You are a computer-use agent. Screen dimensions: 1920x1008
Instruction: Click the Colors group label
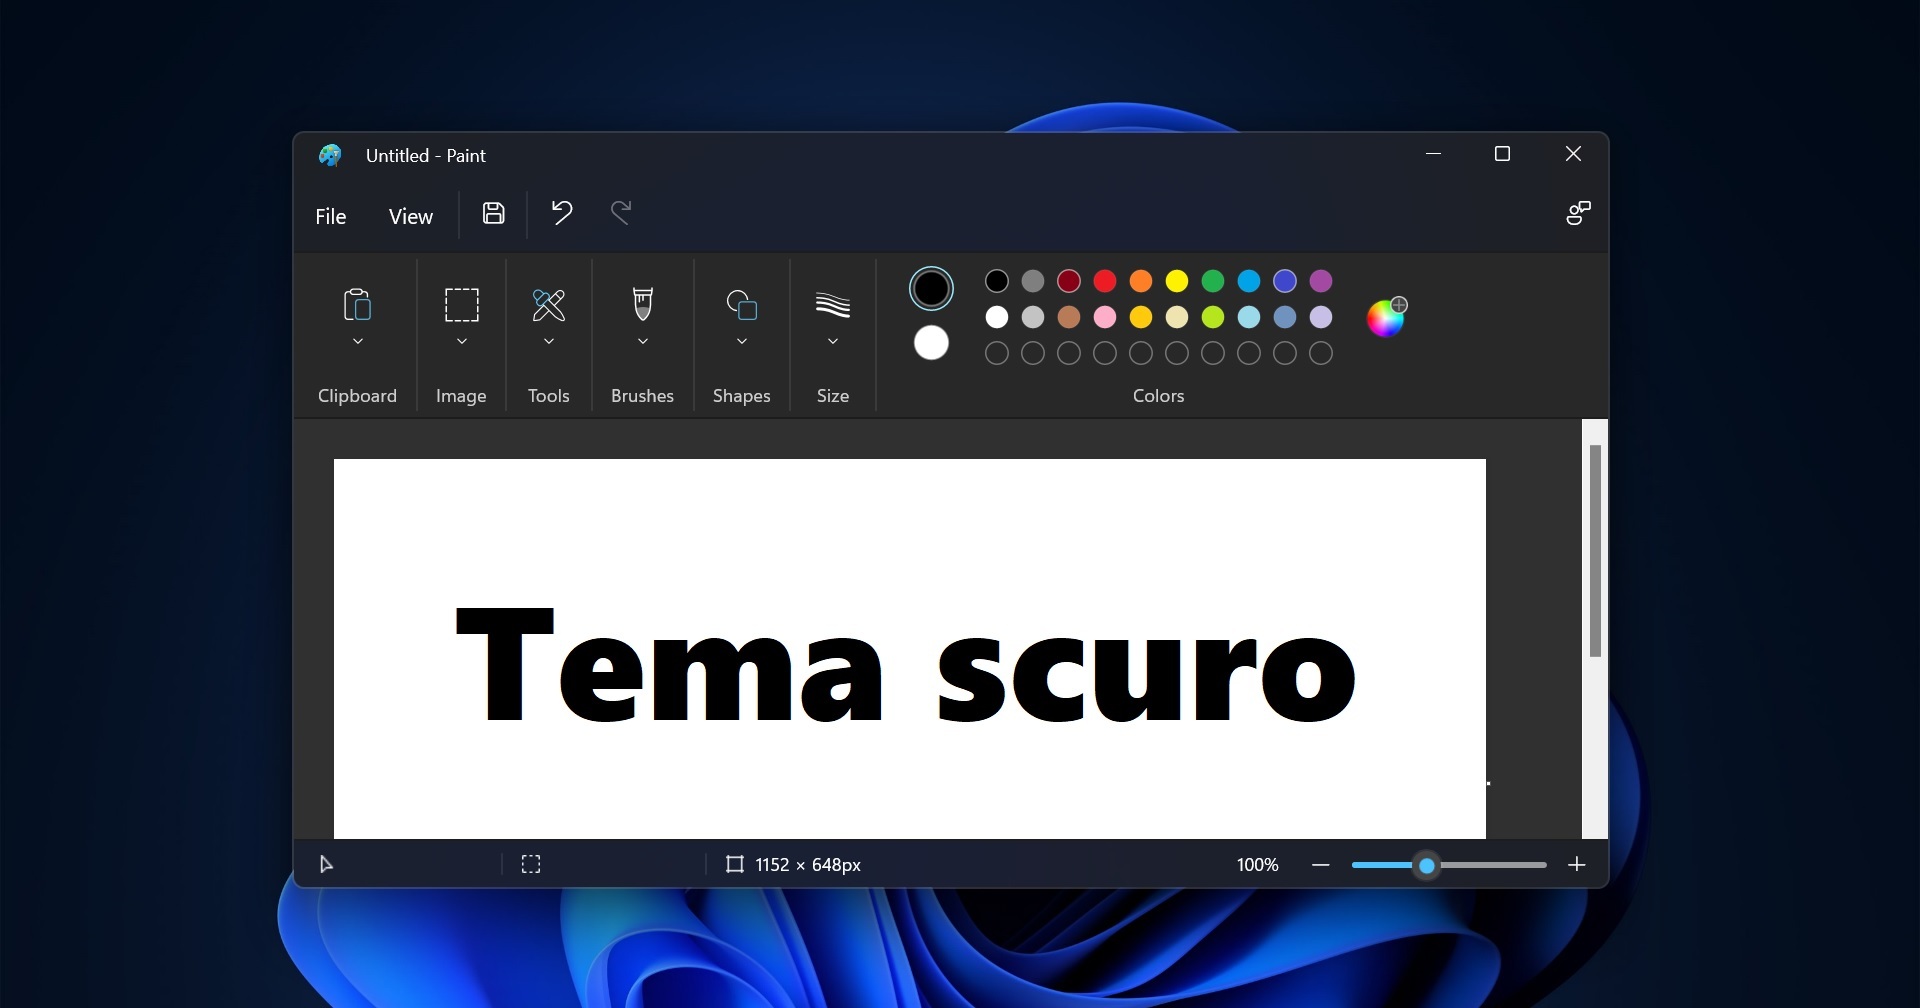pos(1158,396)
